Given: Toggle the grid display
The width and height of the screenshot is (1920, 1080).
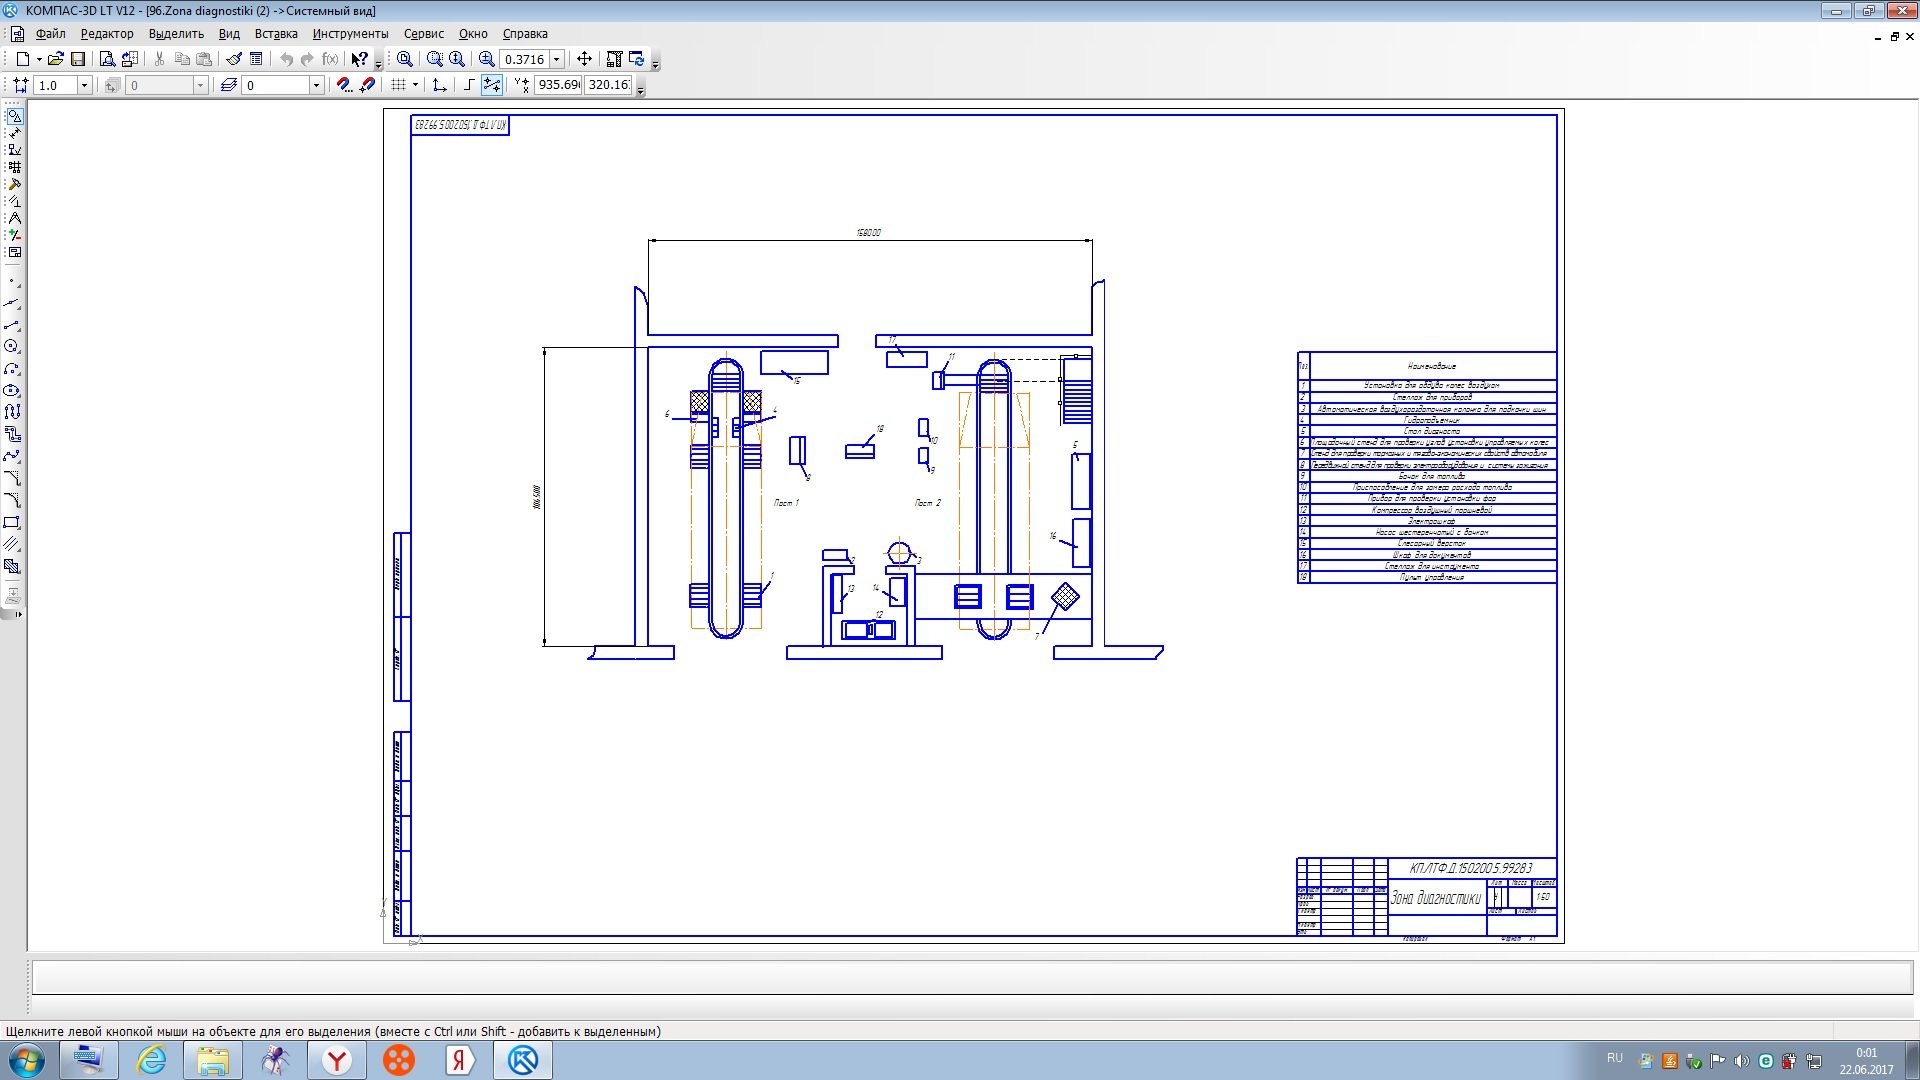Looking at the screenshot, I should coord(398,85).
